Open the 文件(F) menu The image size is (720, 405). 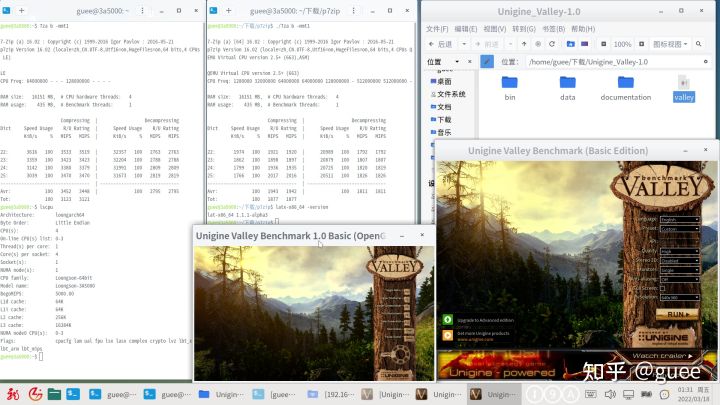tap(437, 29)
